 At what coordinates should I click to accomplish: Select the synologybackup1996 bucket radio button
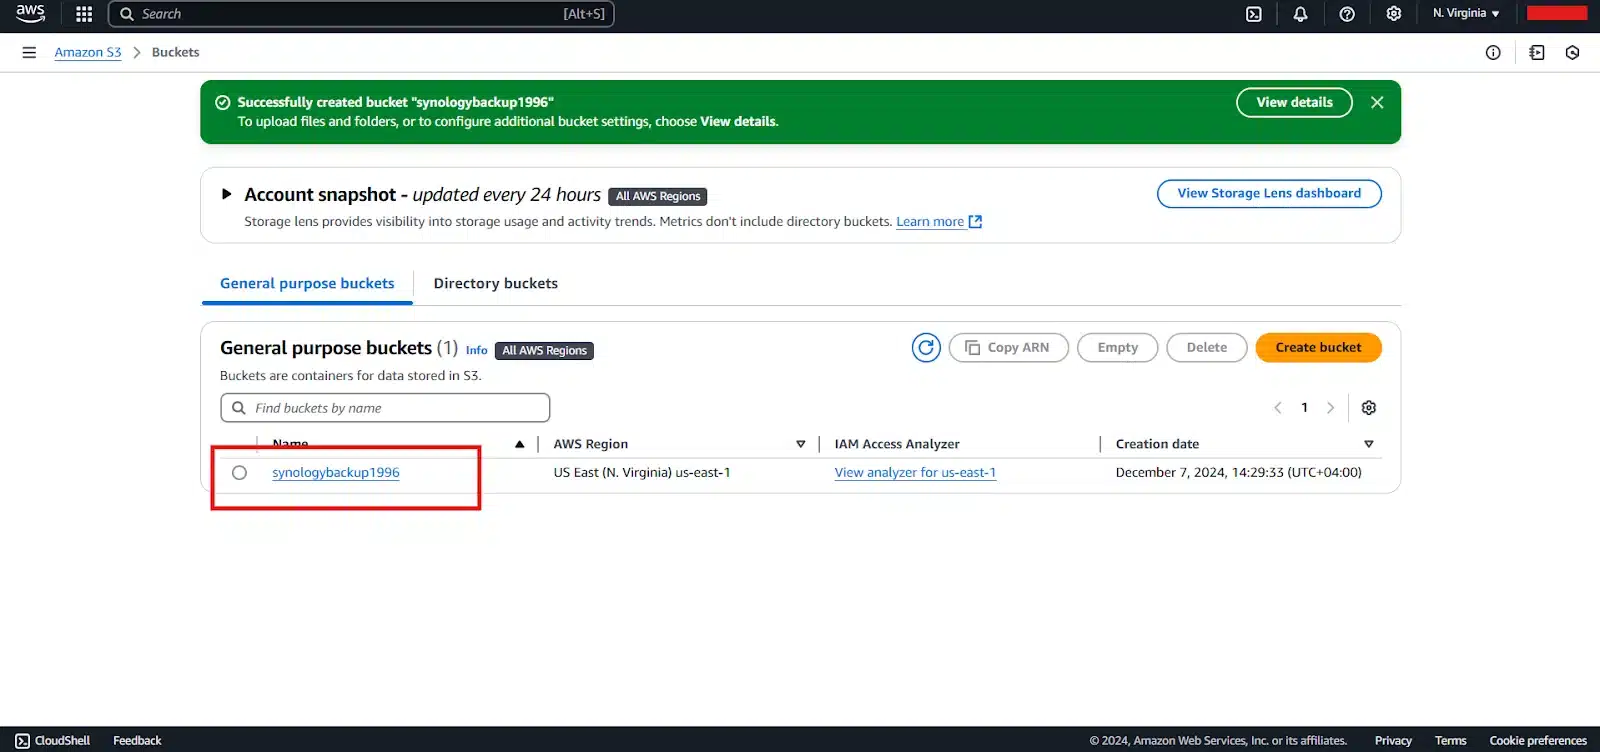(239, 473)
